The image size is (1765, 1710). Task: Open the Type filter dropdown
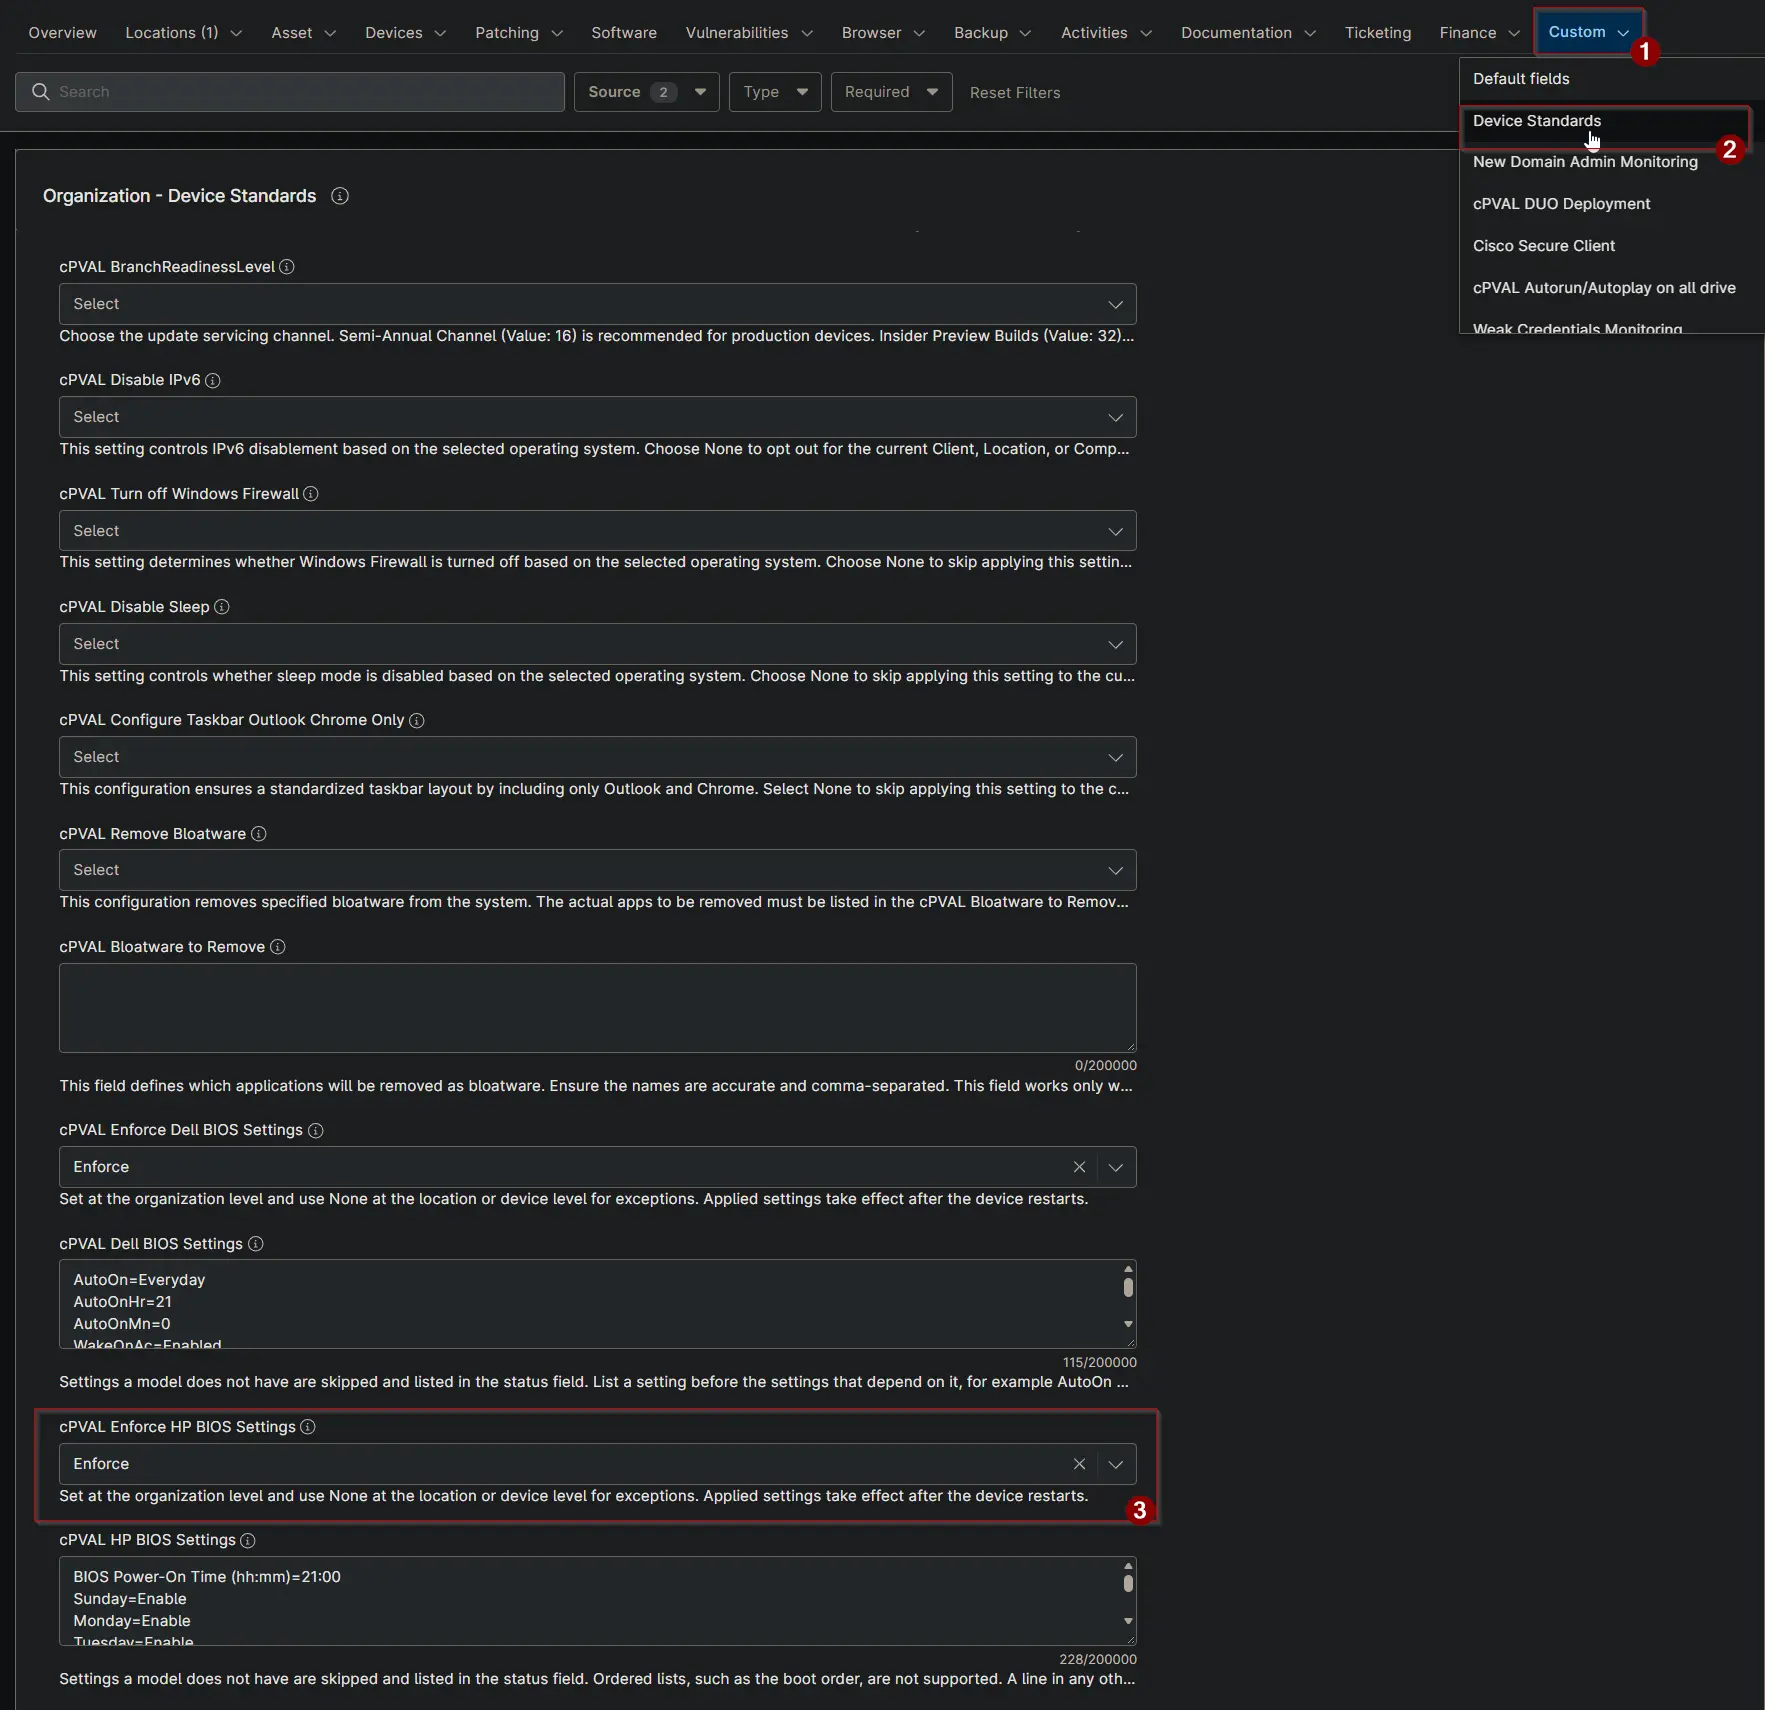[775, 92]
